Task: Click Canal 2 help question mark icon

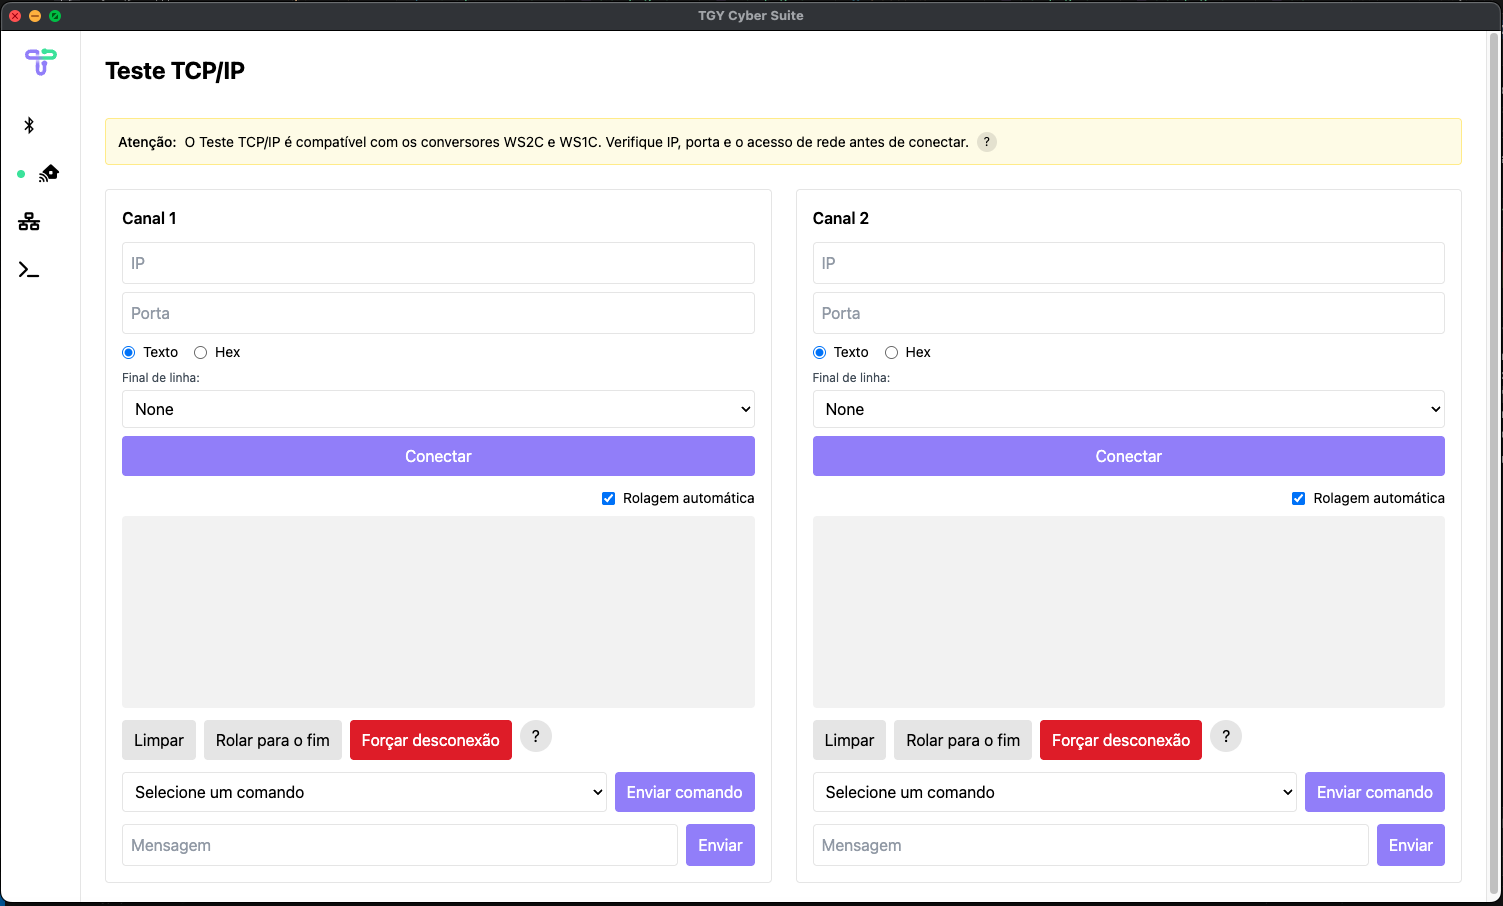Action: (x=1225, y=737)
